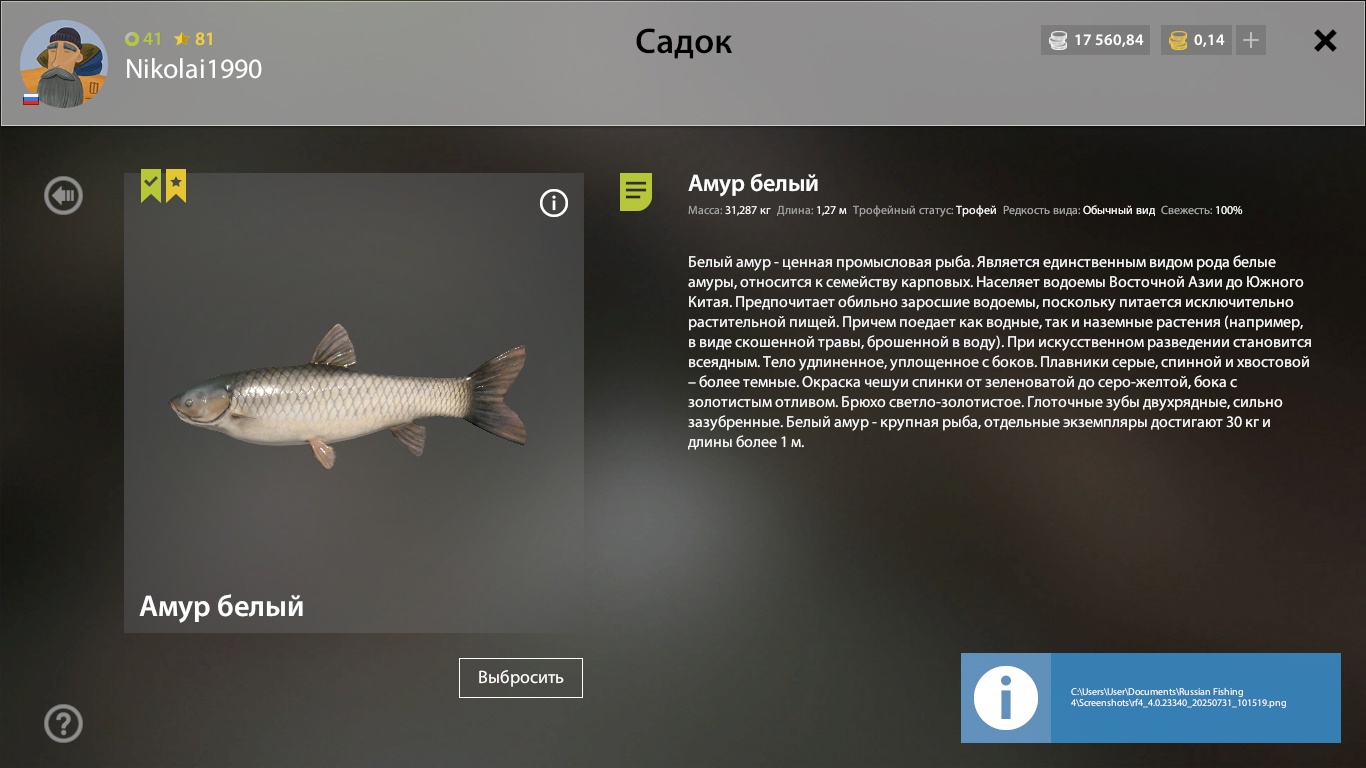Click the large info icon in the notification
This screenshot has width=1366, height=768.
coord(1006,698)
